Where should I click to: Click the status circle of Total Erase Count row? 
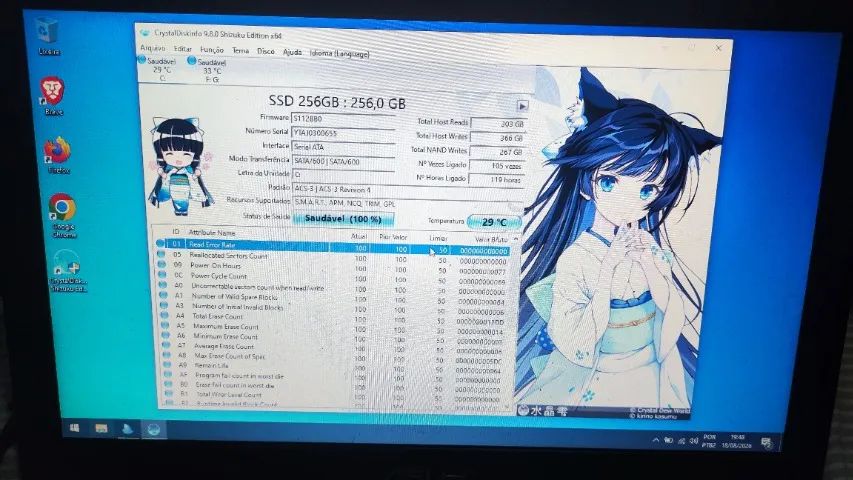164,315
